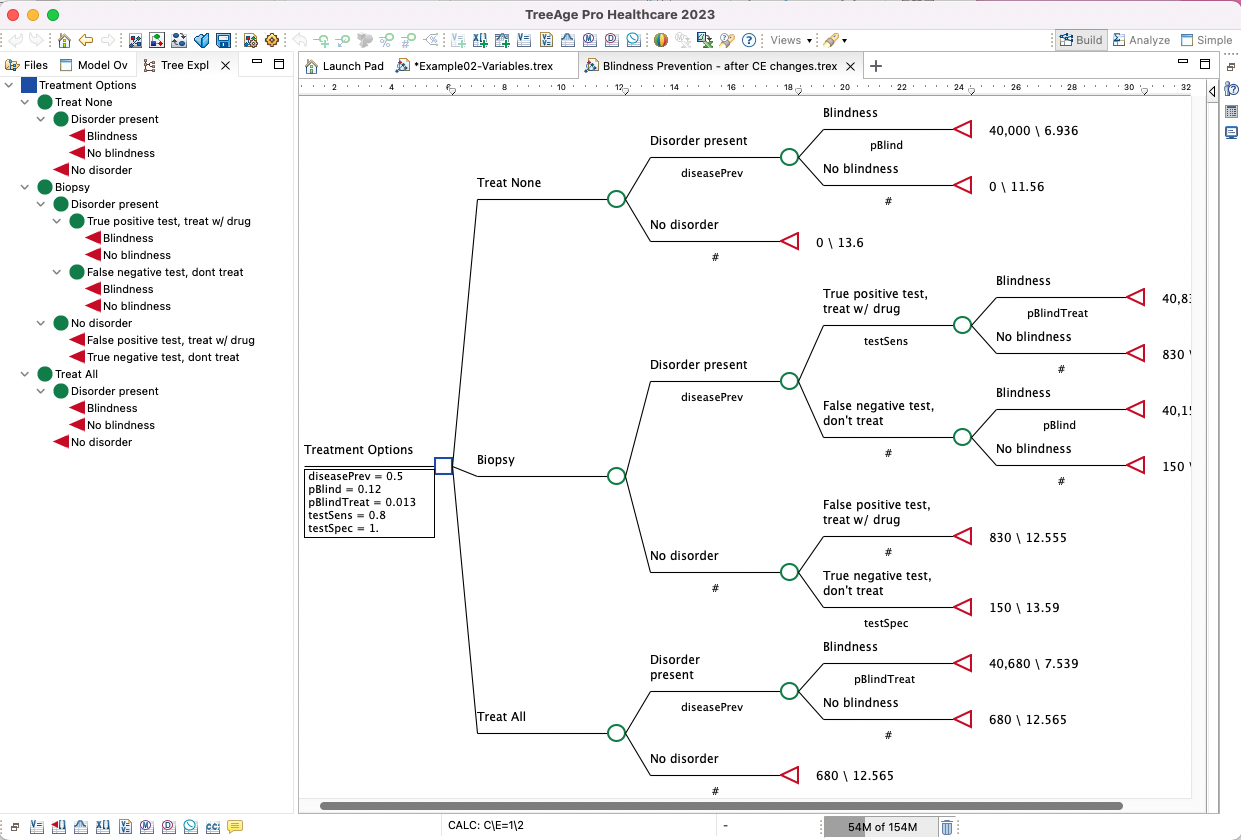Click the Help question mark icon
This screenshot has width=1241, height=840.
pos(747,40)
